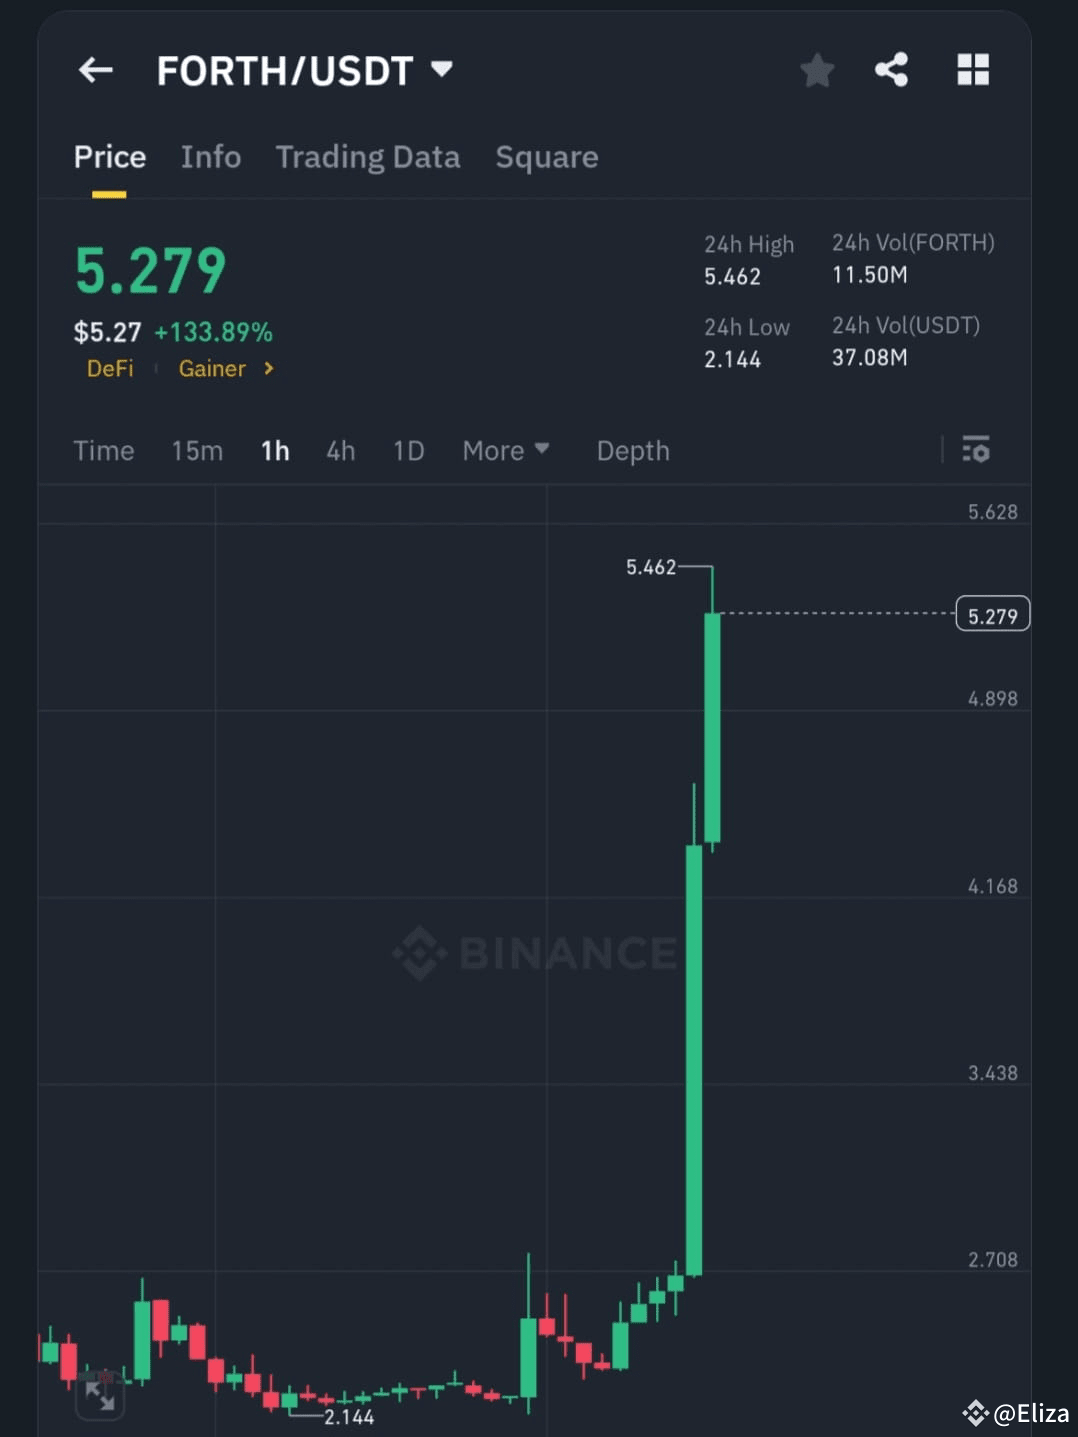Tap the Eliza profile icon bottom right
1078x1437 pixels.
click(x=977, y=1413)
